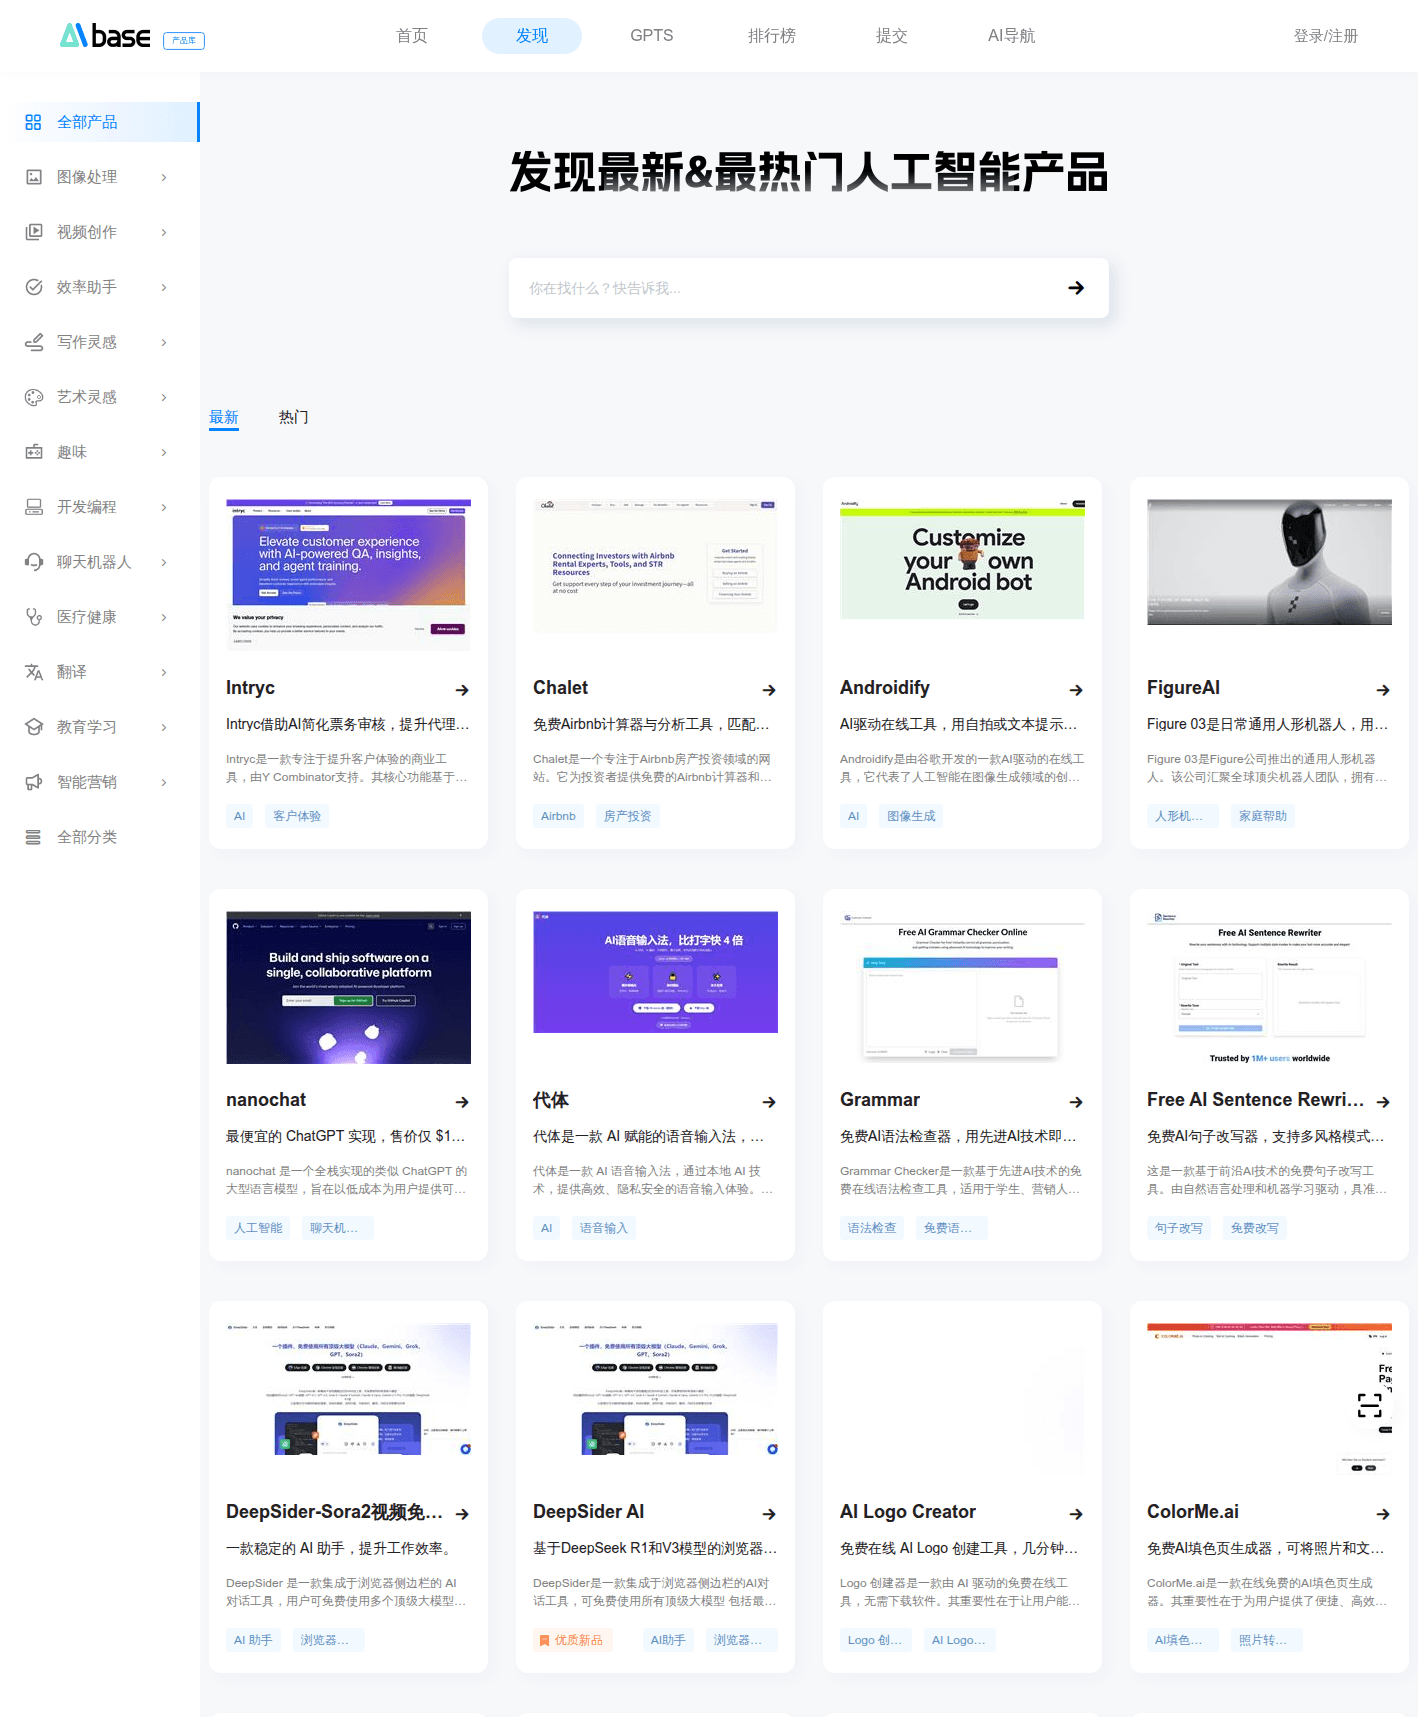This screenshot has width=1418, height=1717.
Task: Expand the 开发编程 category chevron
Action: coord(164,507)
